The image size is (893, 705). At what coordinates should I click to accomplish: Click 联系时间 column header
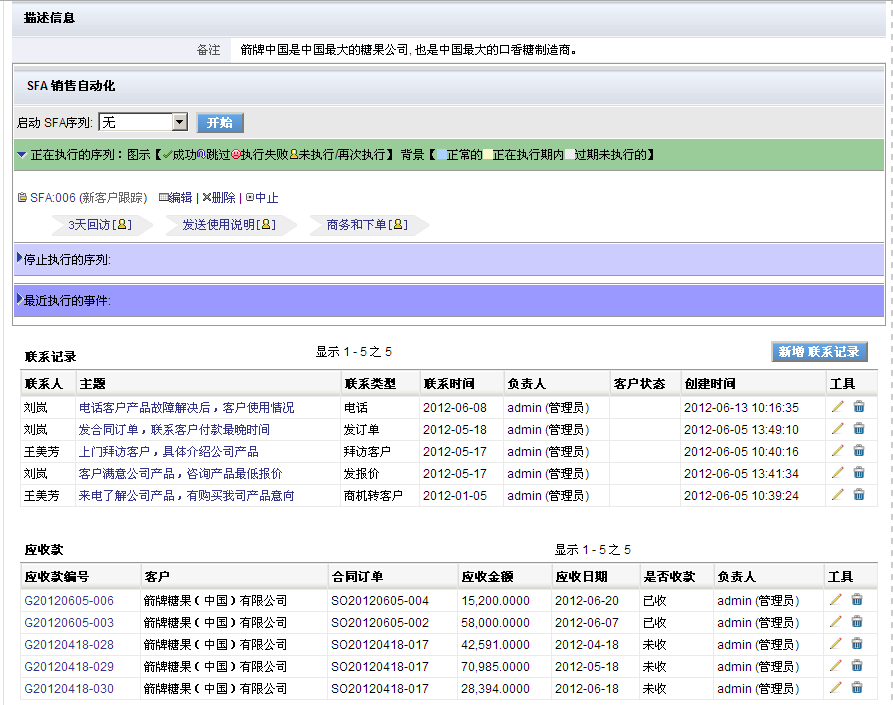coord(449,384)
